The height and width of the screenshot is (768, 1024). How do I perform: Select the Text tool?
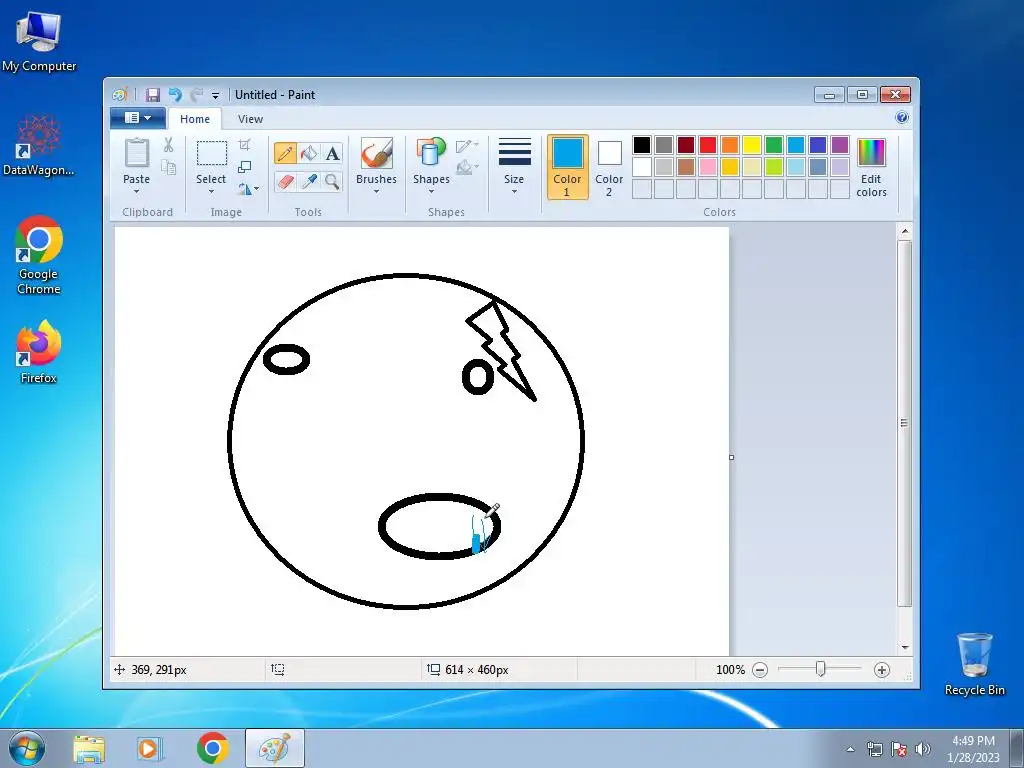pyautogui.click(x=332, y=153)
